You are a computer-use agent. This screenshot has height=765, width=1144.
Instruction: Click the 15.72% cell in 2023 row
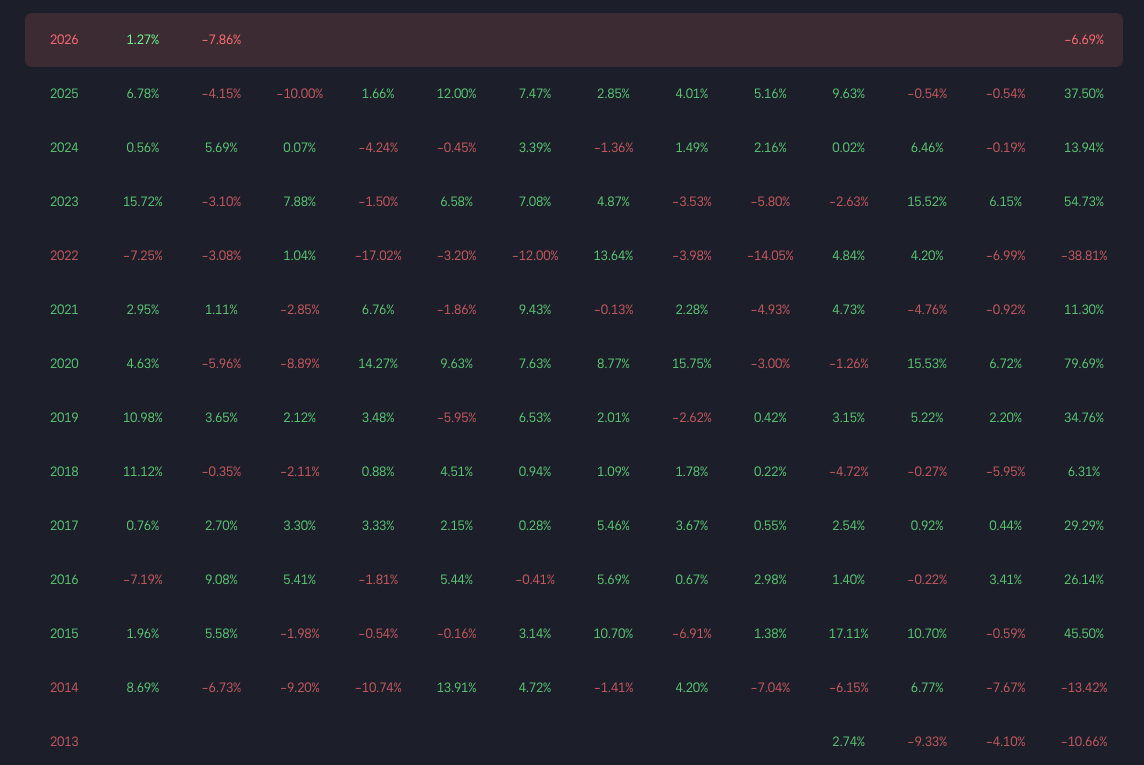(142, 202)
